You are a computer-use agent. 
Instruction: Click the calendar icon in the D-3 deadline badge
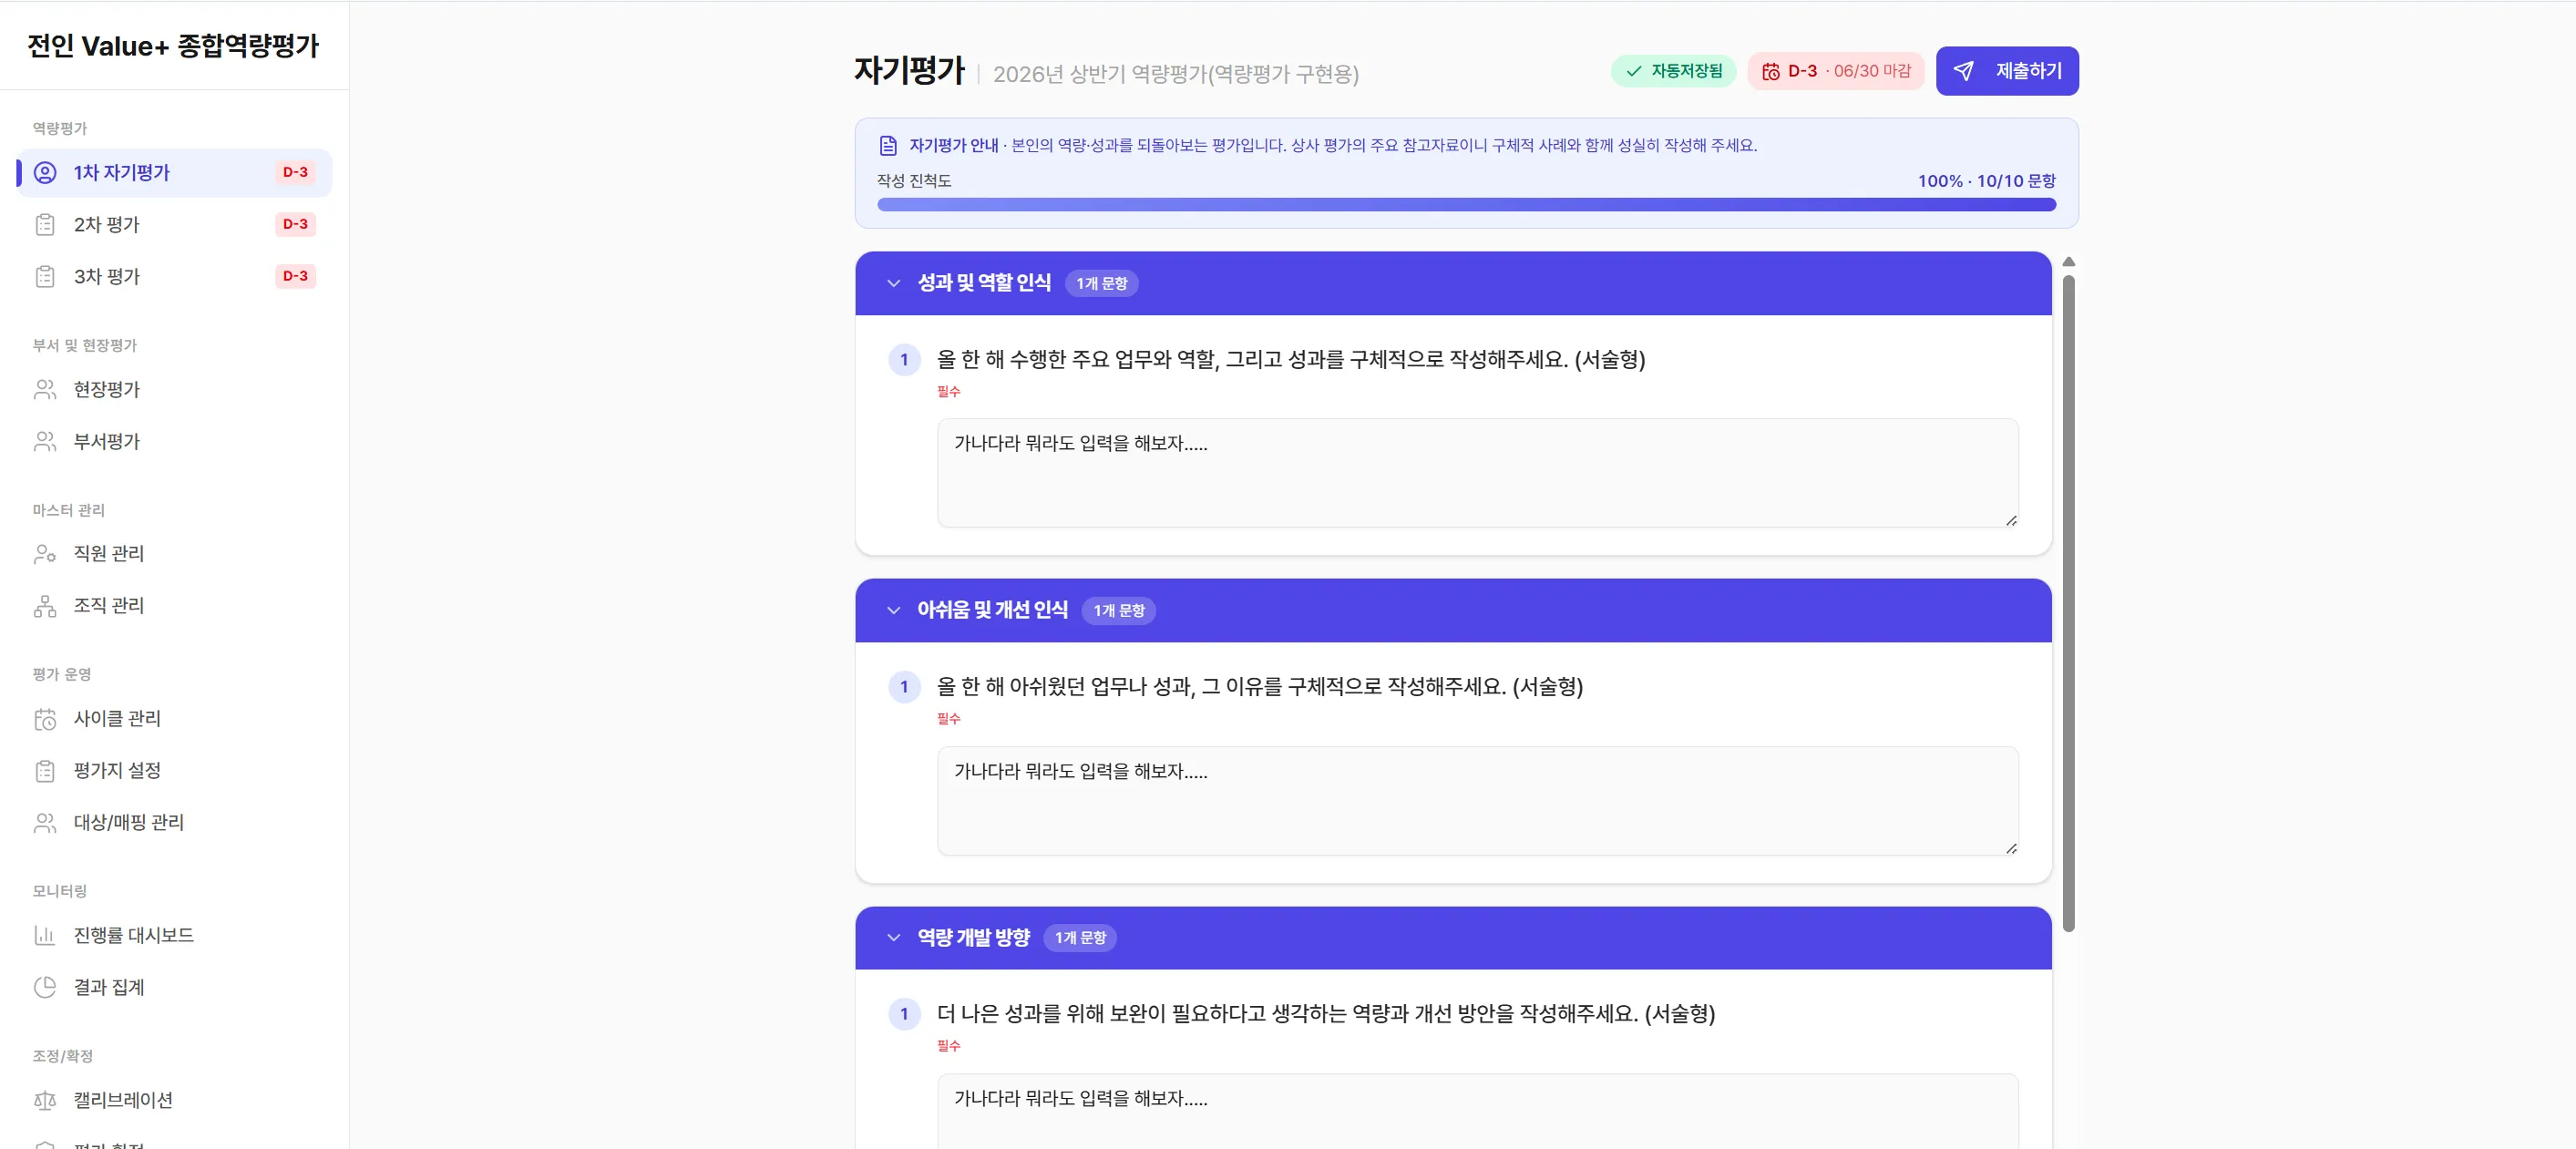[1770, 71]
